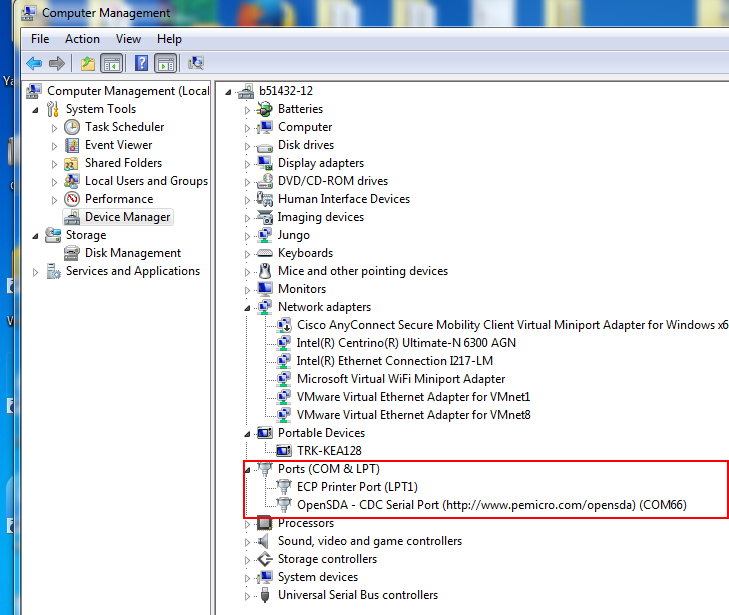
Task: Select Computer Management (Local) root
Action: [x=128, y=91]
